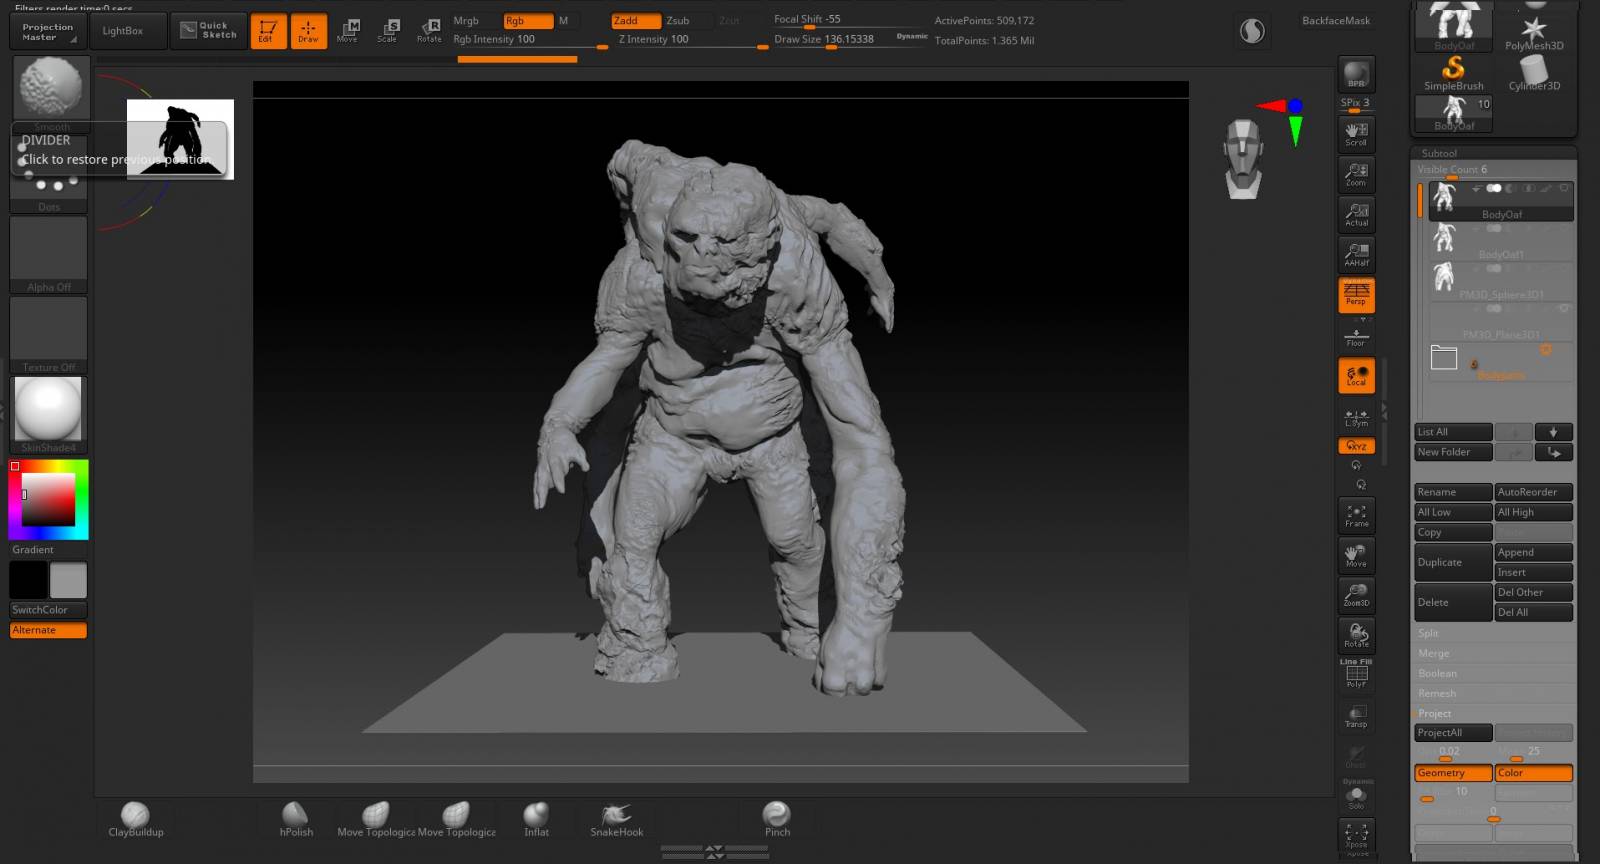1600x864 pixels.
Task: Select the ClayBuildup brush
Action: click(x=135, y=818)
